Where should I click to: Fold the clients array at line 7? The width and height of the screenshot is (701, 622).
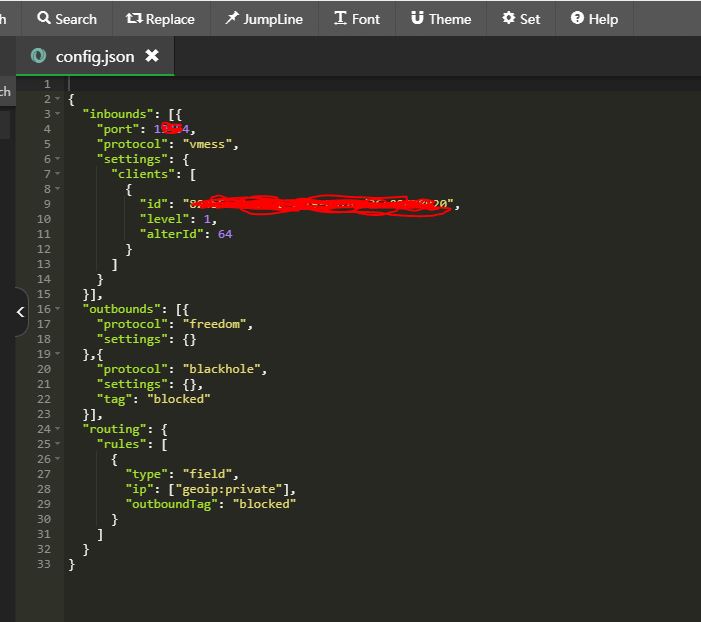58,174
